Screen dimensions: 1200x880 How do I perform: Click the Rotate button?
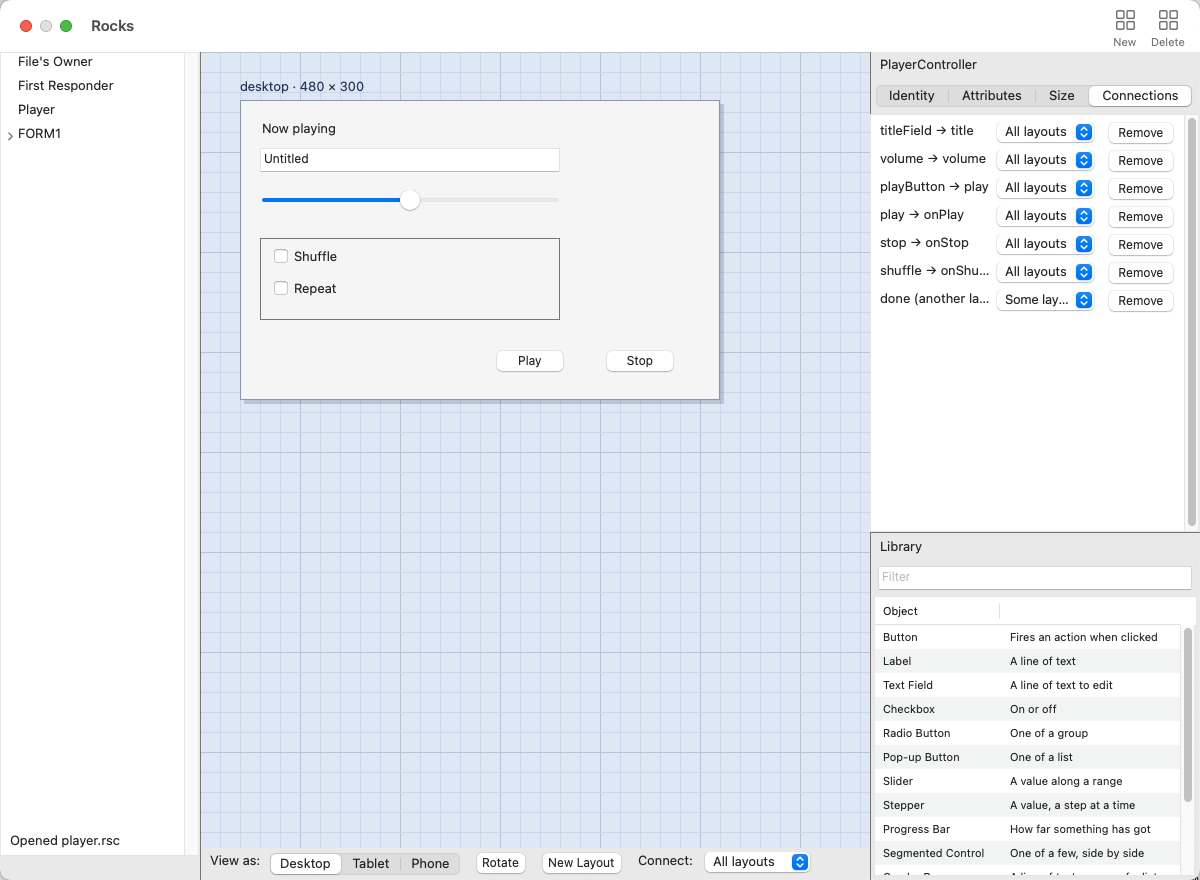500,863
